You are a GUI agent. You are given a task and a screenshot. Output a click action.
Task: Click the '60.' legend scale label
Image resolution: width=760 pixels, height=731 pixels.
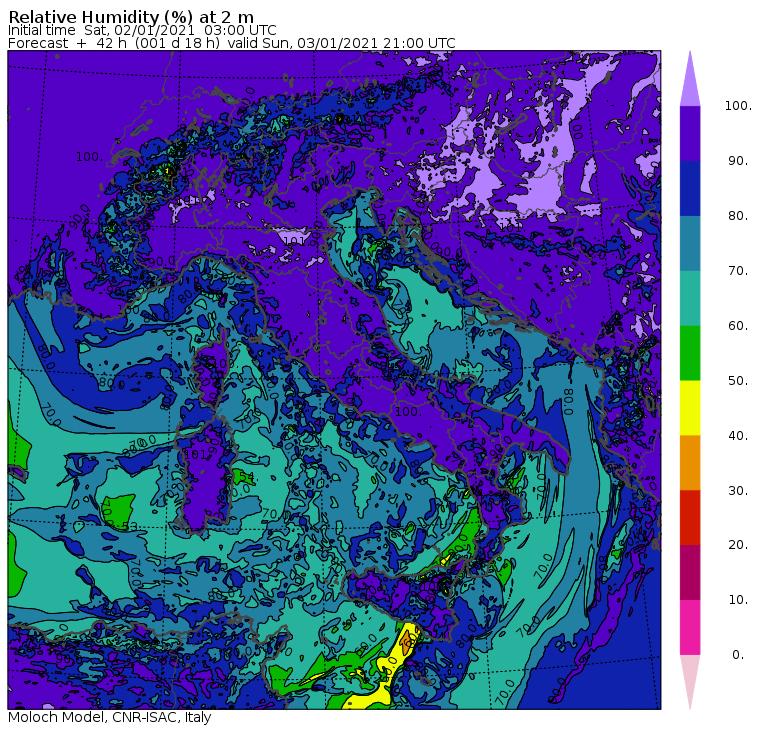[738, 326]
